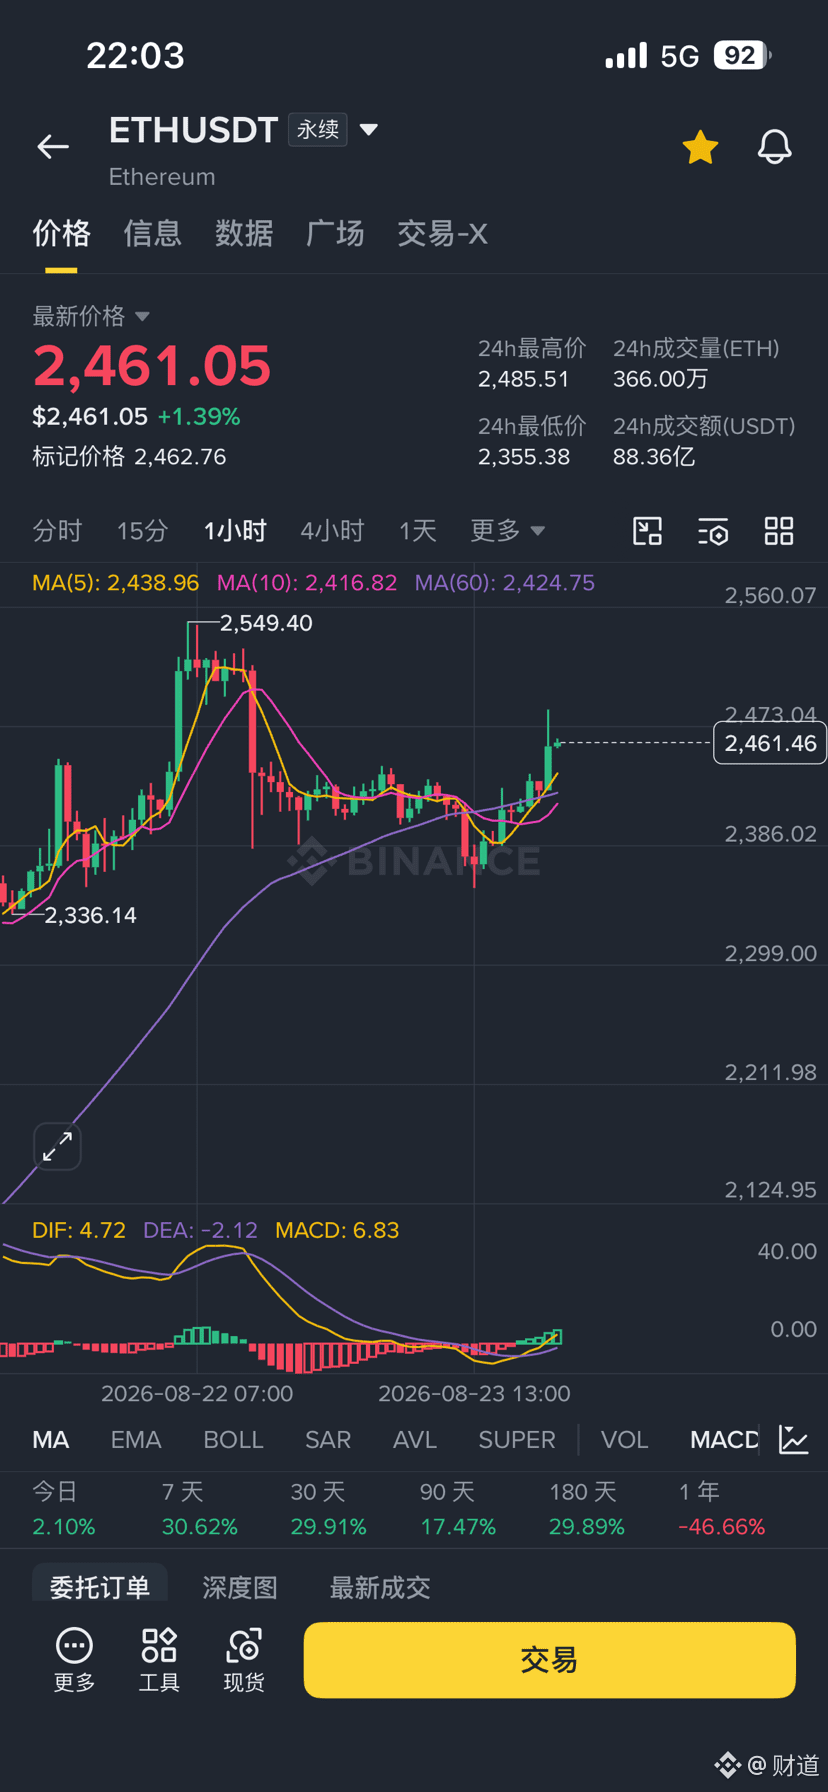This screenshot has width=828, height=1792.
Task: Enable the SUPER indicator
Action: [x=517, y=1440]
